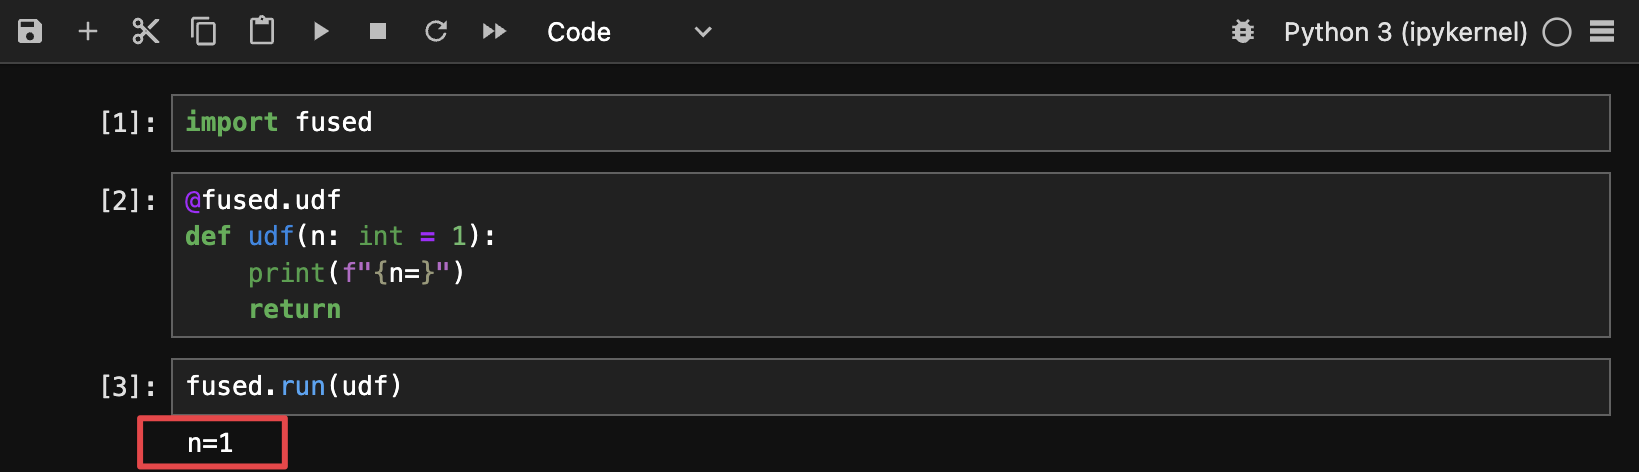Enable the debugger bug icon
This screenshot has width=1639, height=472.
point(1243,32)
